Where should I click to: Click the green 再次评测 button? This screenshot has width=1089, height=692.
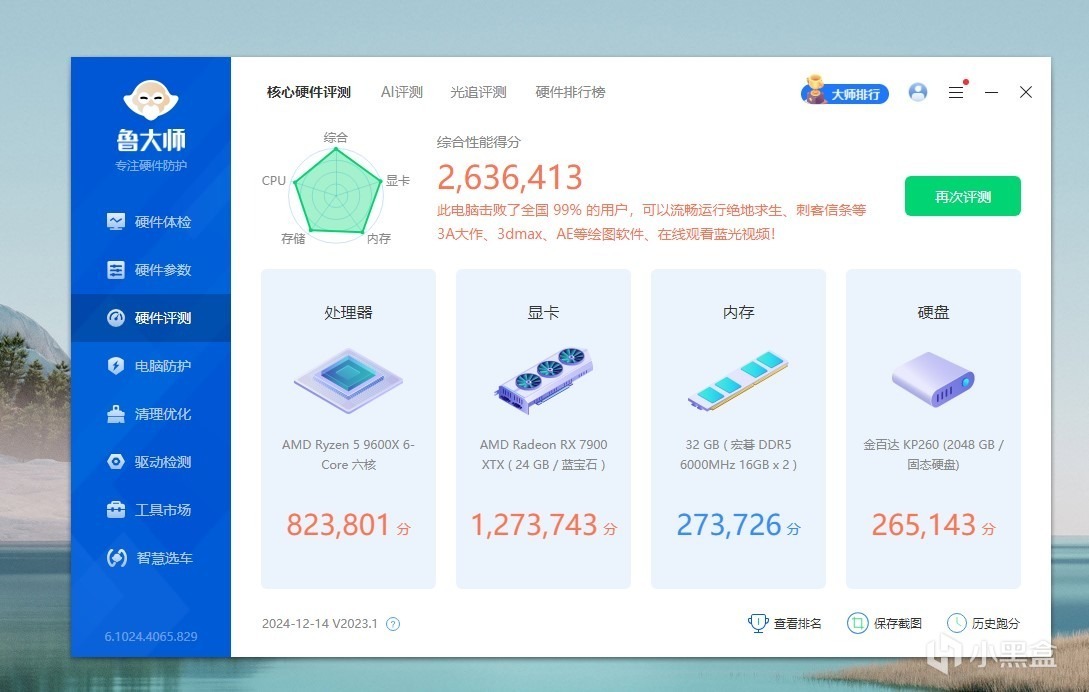coord(963,196)
